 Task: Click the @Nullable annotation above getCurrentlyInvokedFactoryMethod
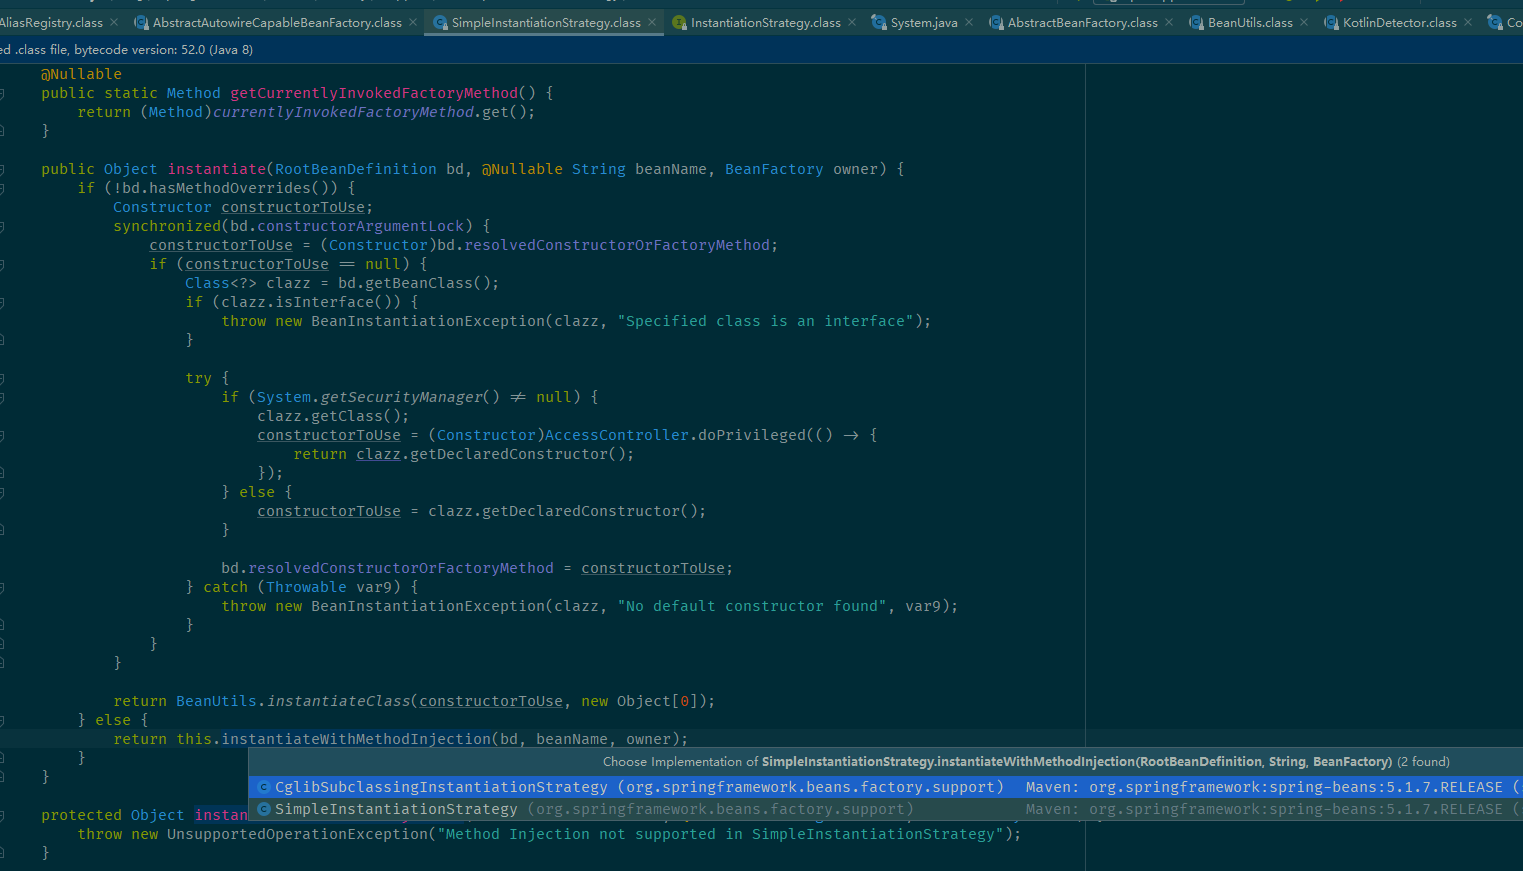(x=81, y=74)
